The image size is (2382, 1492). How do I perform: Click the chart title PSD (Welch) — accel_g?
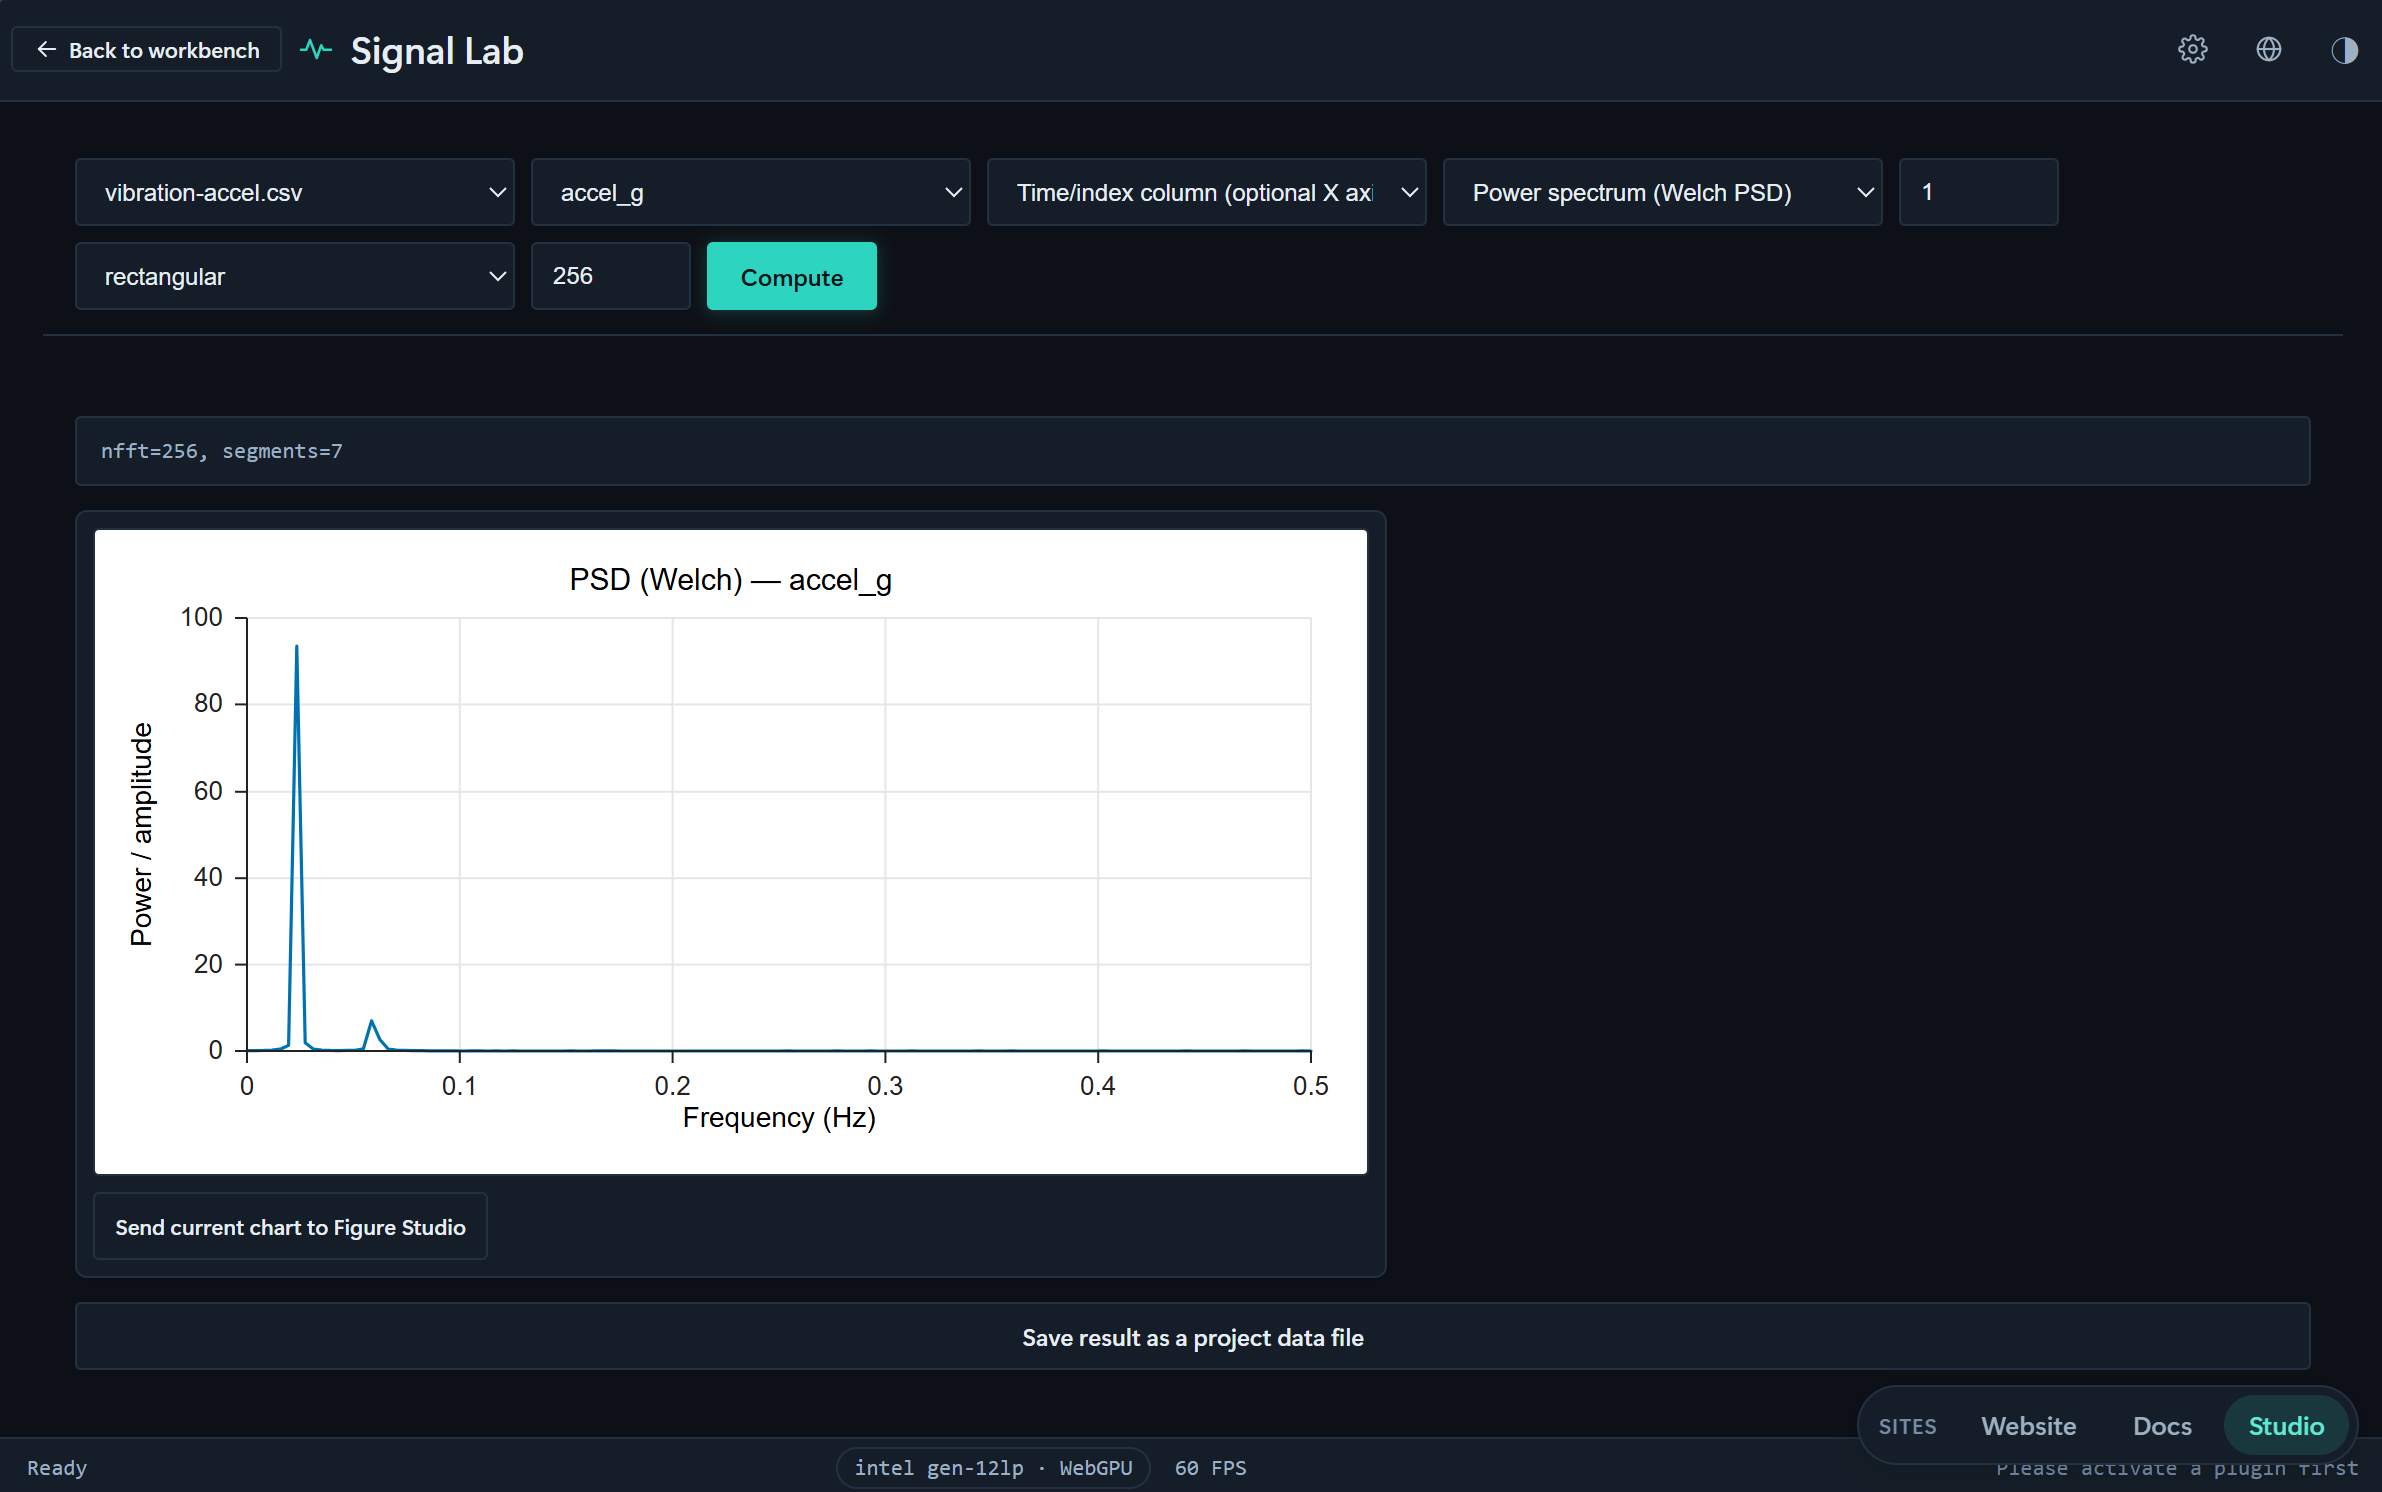click(x=731, y=580)
